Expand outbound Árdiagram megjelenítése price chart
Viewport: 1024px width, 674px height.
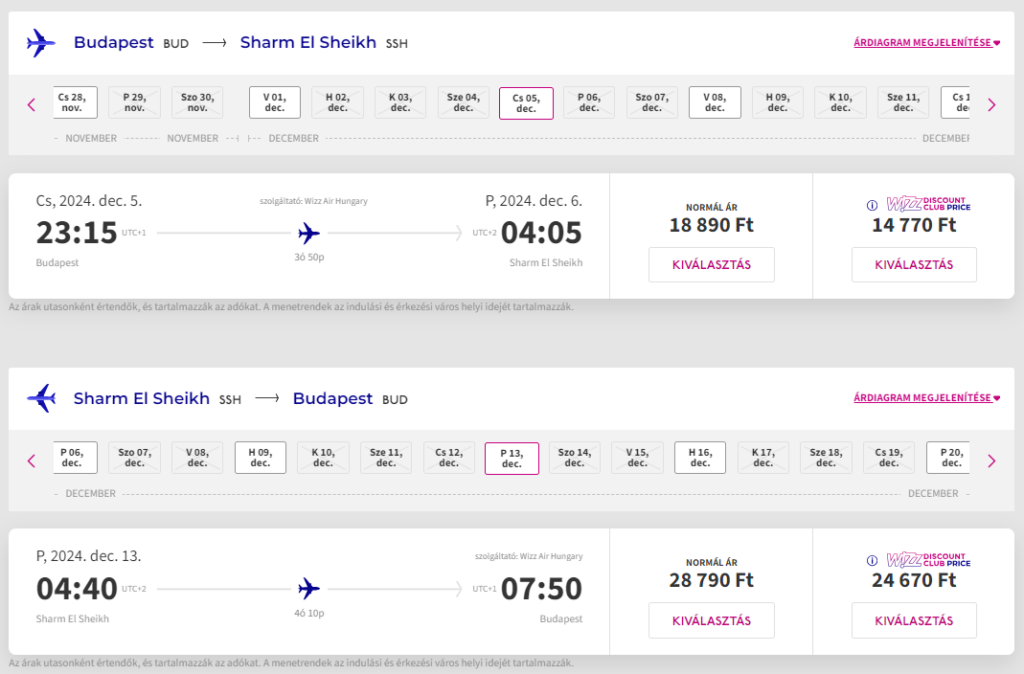(x=926, y=43)
